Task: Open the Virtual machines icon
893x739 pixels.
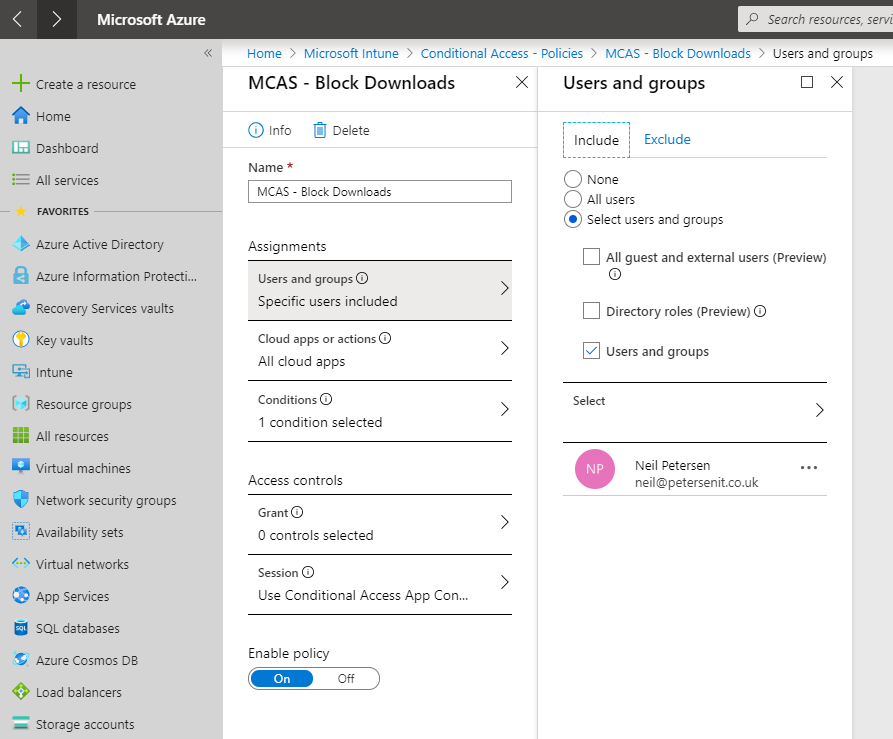Action: click(21, 467)
